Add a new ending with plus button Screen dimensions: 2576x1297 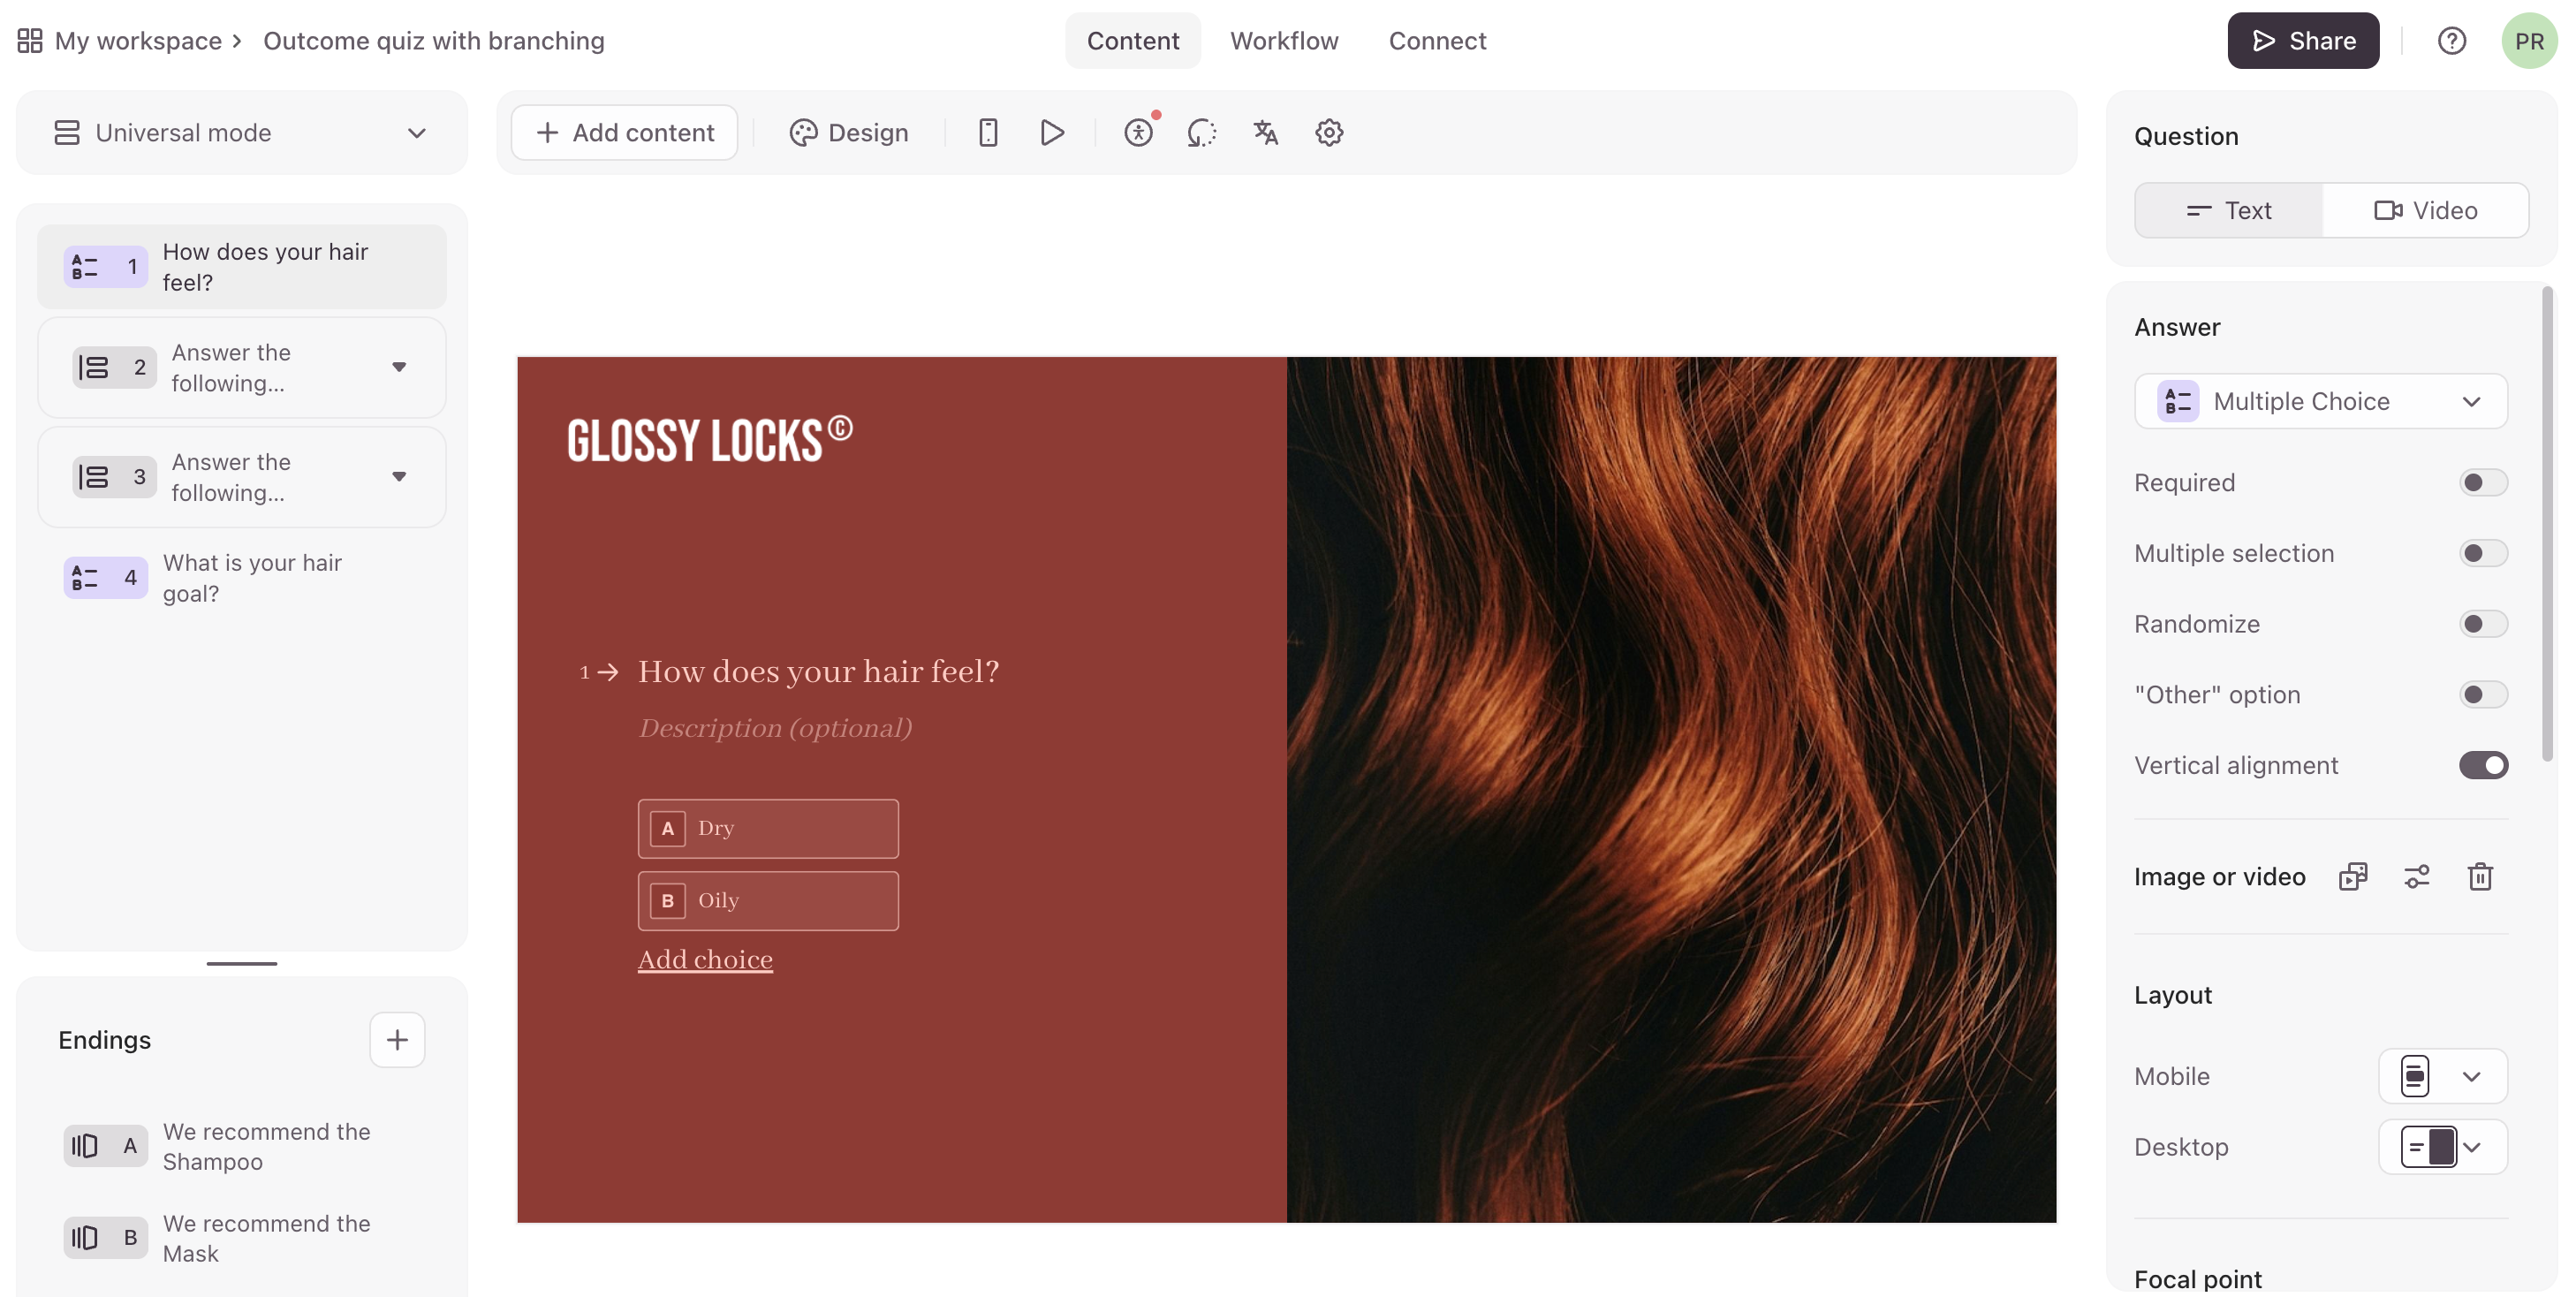(x=397, y=1040)
